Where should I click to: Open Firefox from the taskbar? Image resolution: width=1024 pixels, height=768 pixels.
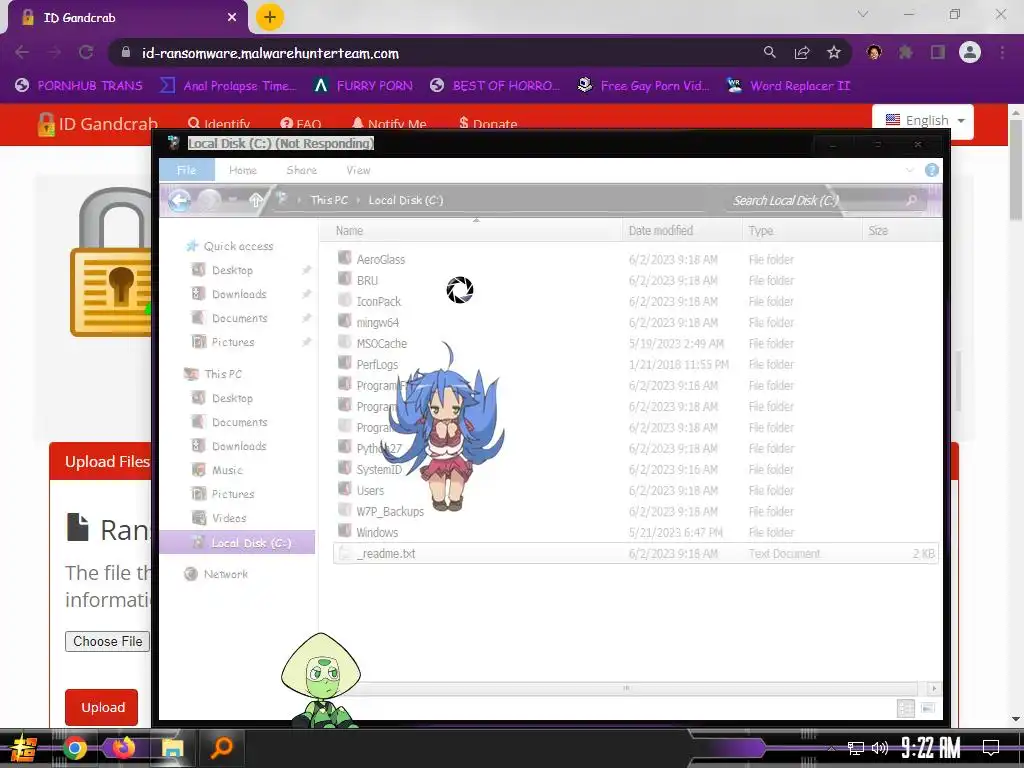pos(123,748)
